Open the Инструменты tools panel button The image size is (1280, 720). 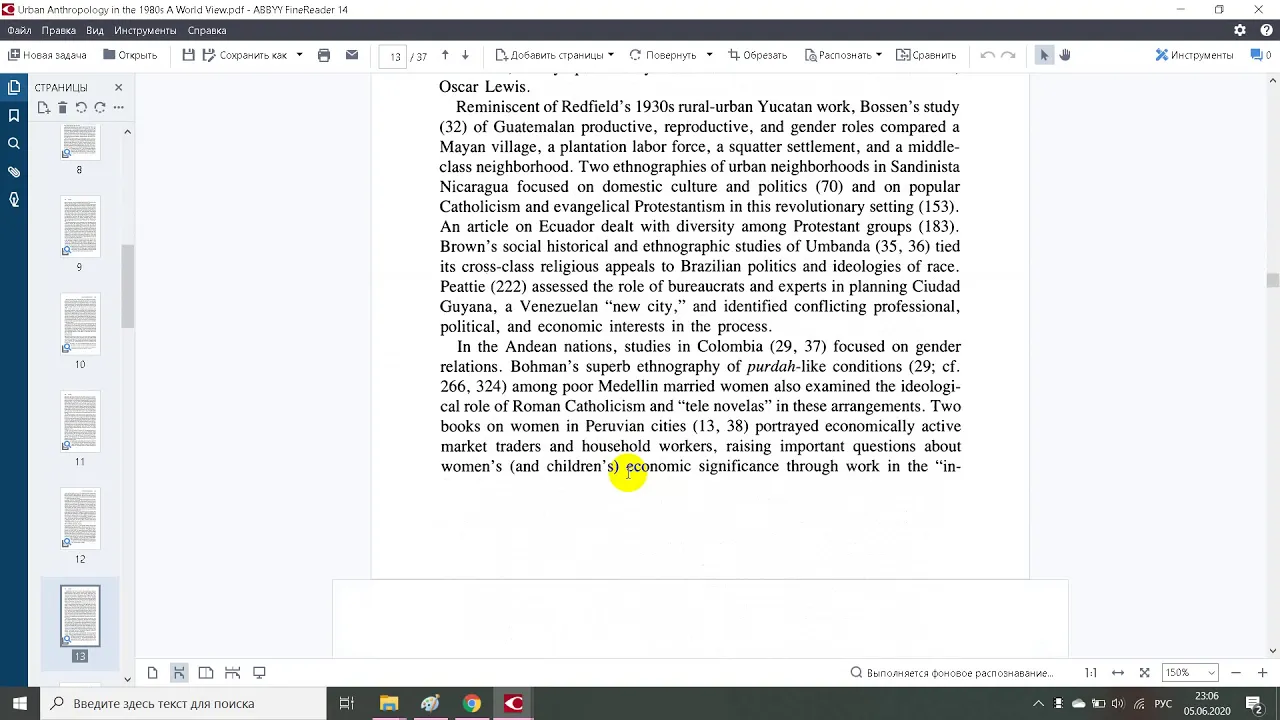pyautogui.click(x=1194, y=55)
